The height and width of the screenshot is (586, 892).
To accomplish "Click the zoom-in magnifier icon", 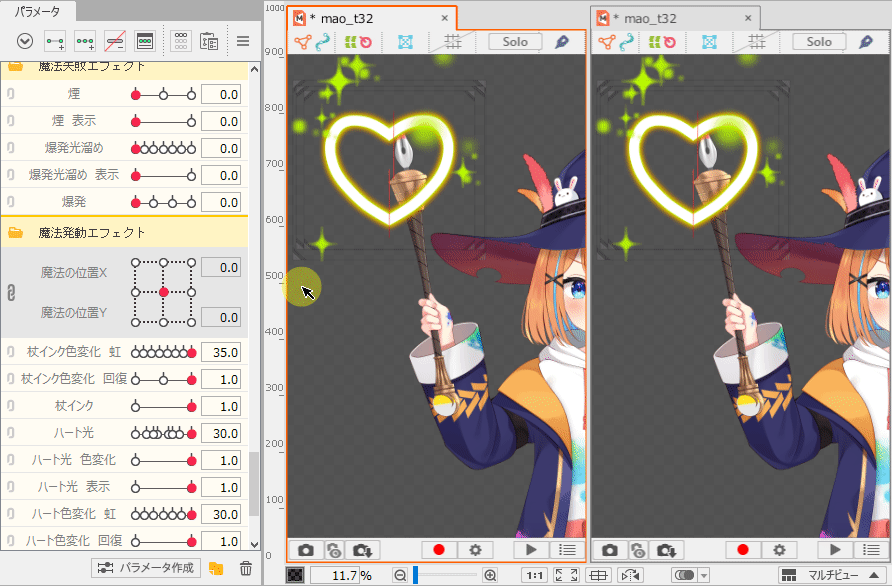I will pyautogui.click(x=490, y=576).
